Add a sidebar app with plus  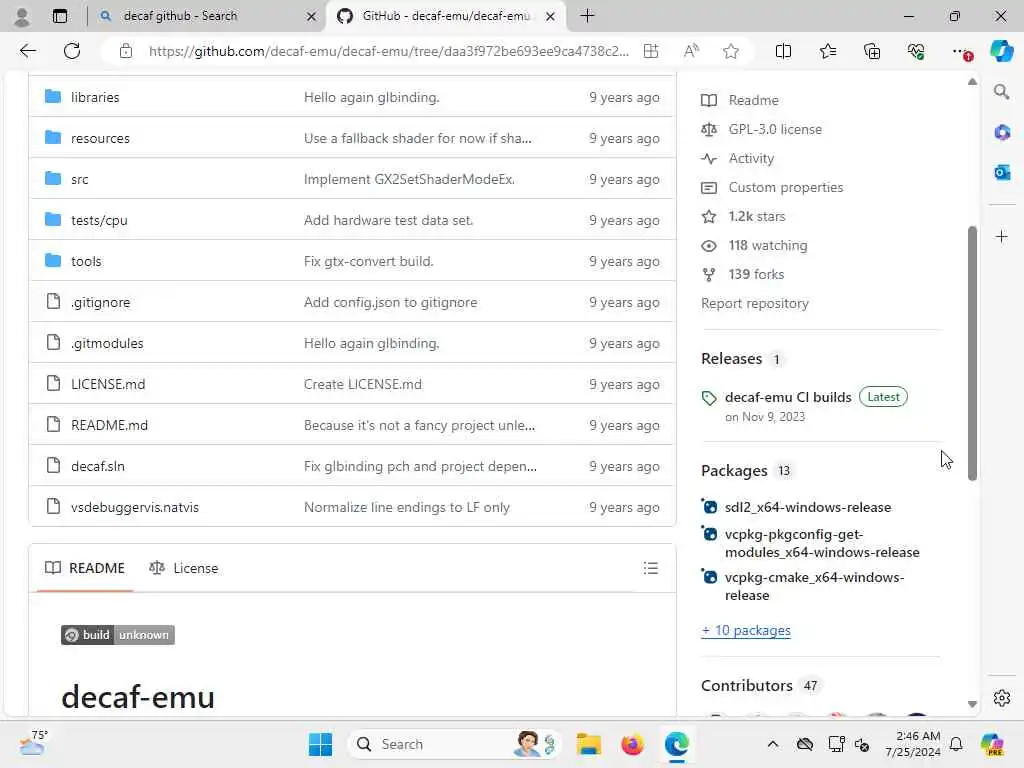(x=1001, y=236)
